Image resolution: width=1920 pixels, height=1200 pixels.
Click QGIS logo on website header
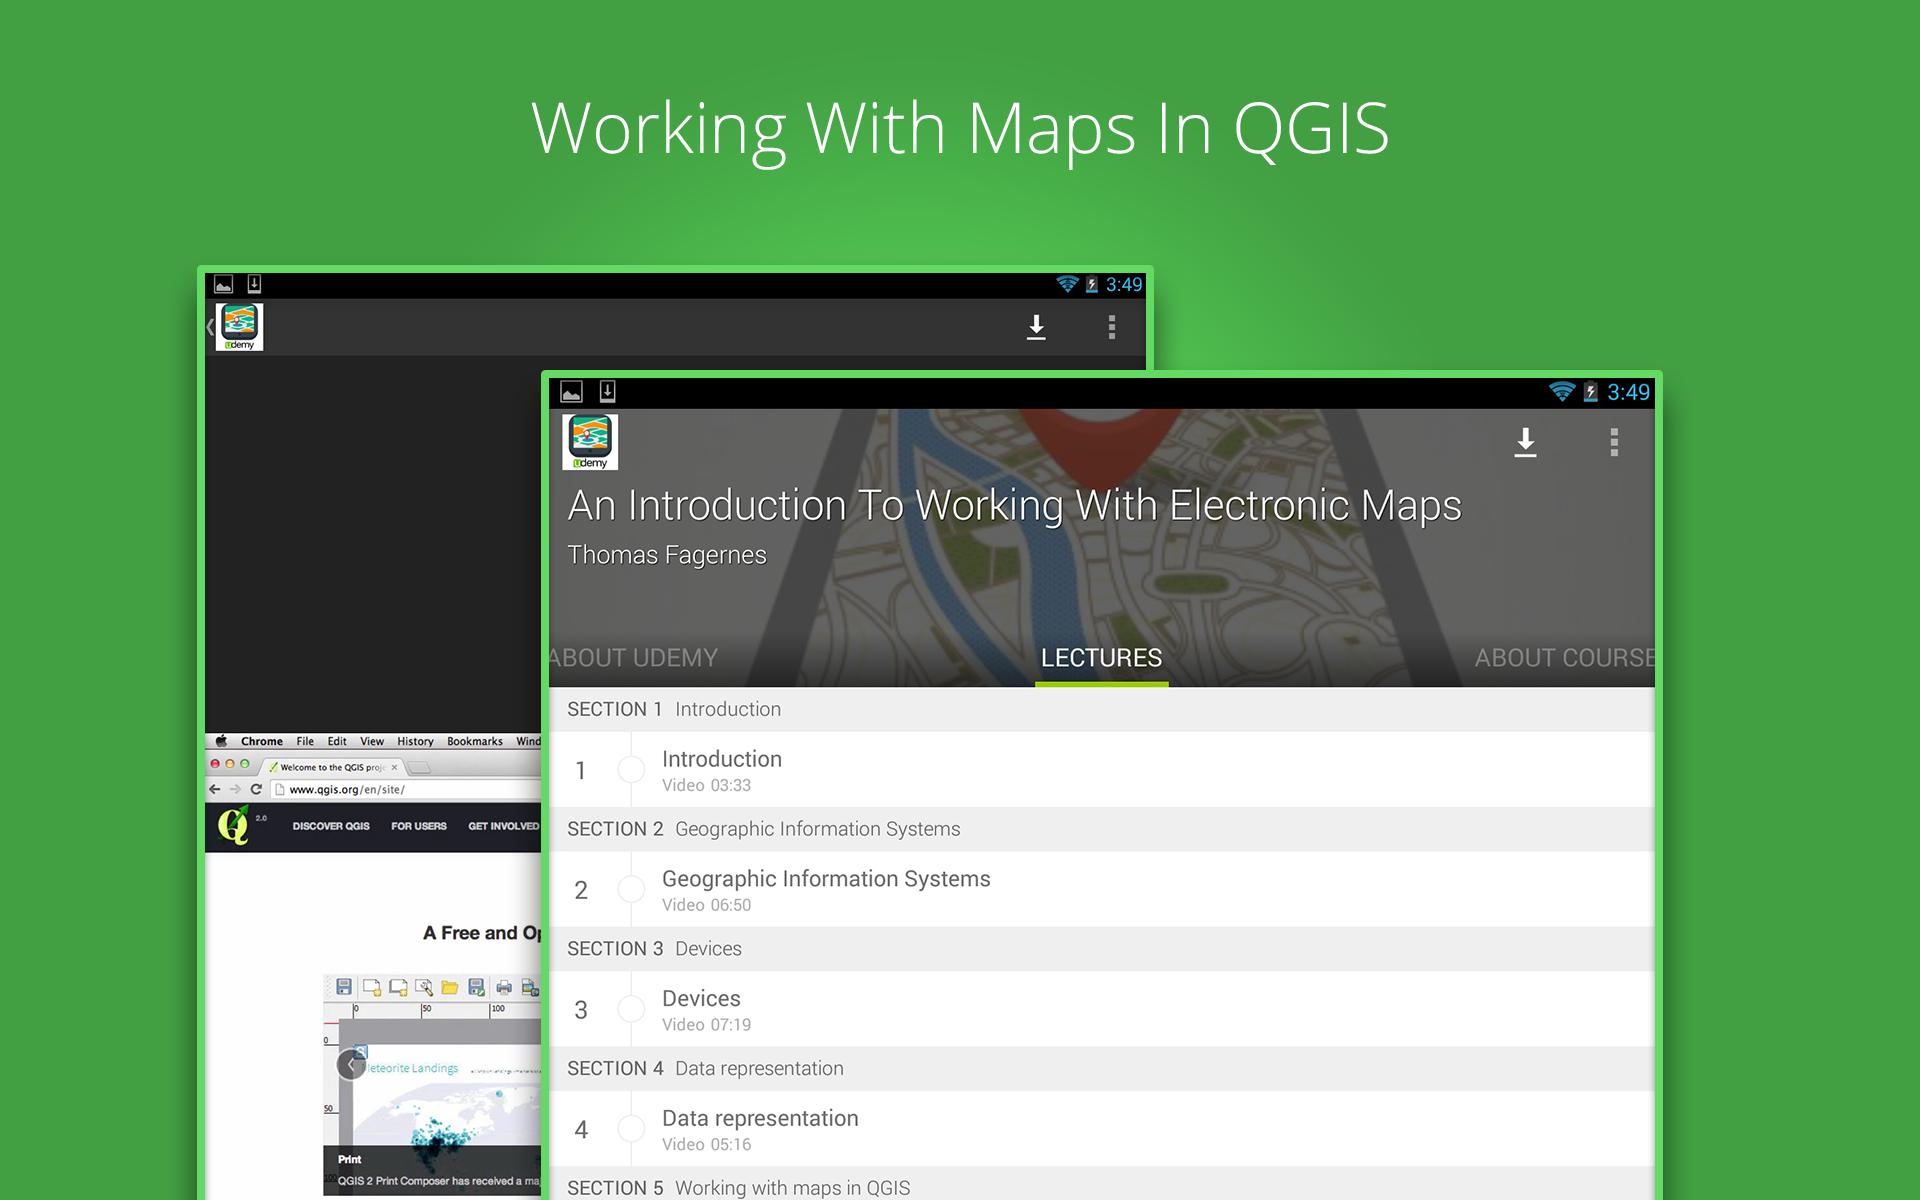(234, 826)
